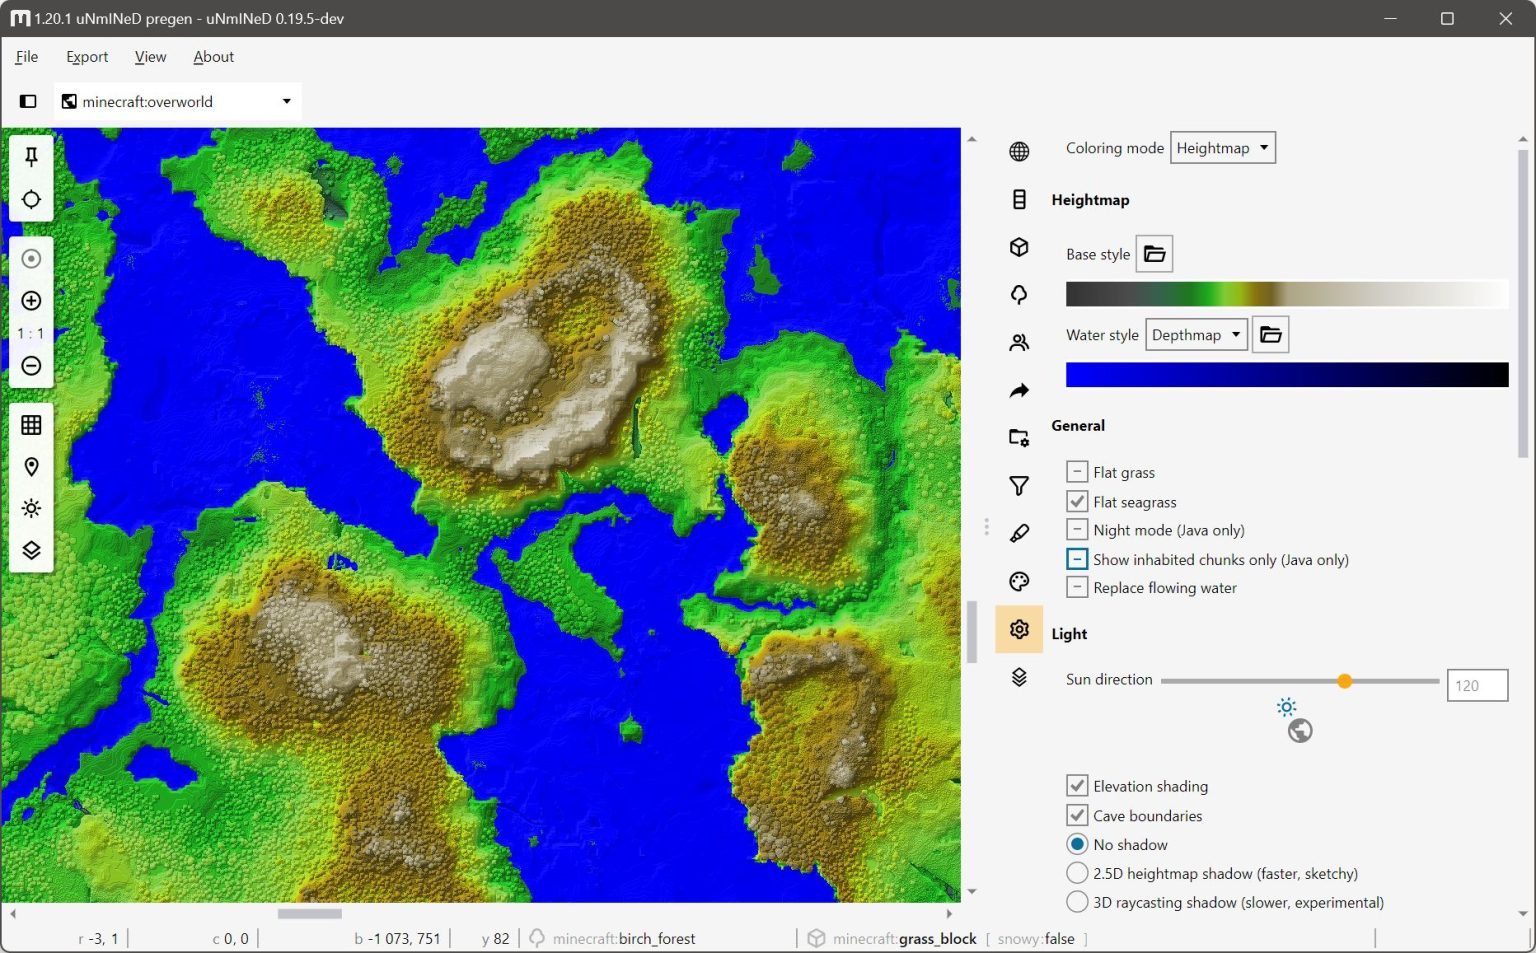Image resolution: width=1536 pixels, height=953 pixels.
Task: Reset zoom to 1:1 scale
Action: point(31,333)
